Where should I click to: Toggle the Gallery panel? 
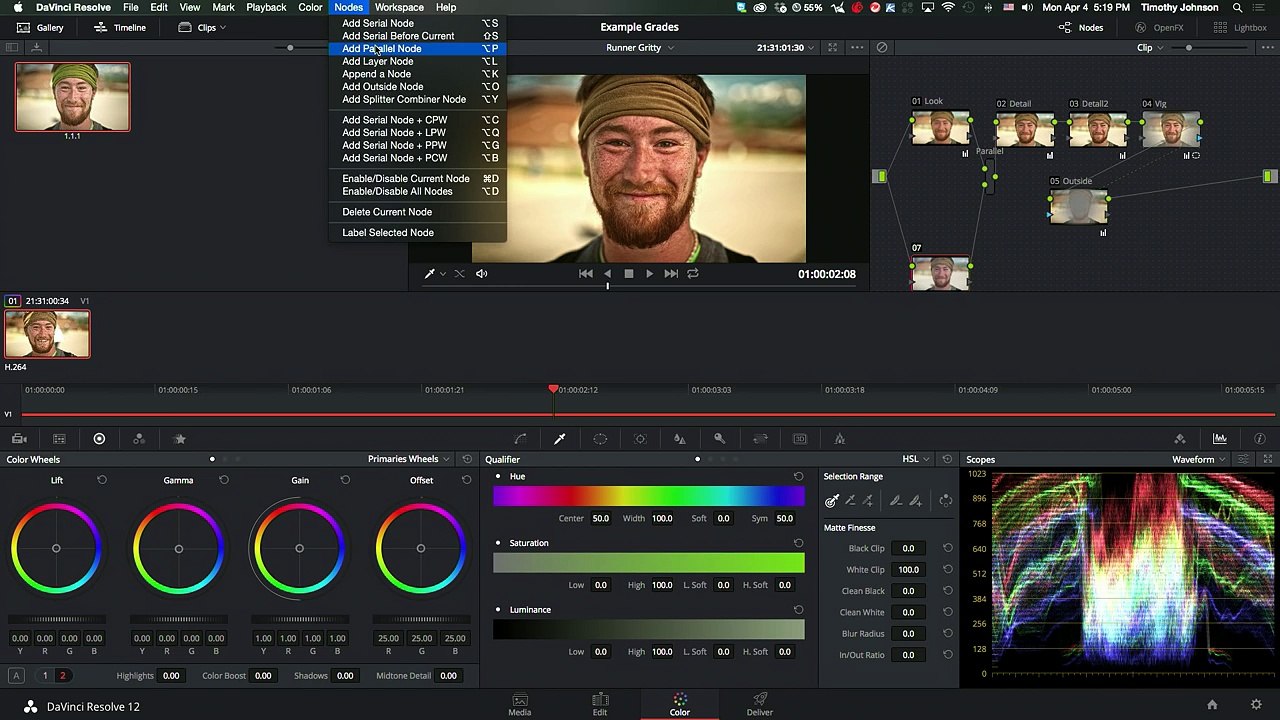coord(41,27)
